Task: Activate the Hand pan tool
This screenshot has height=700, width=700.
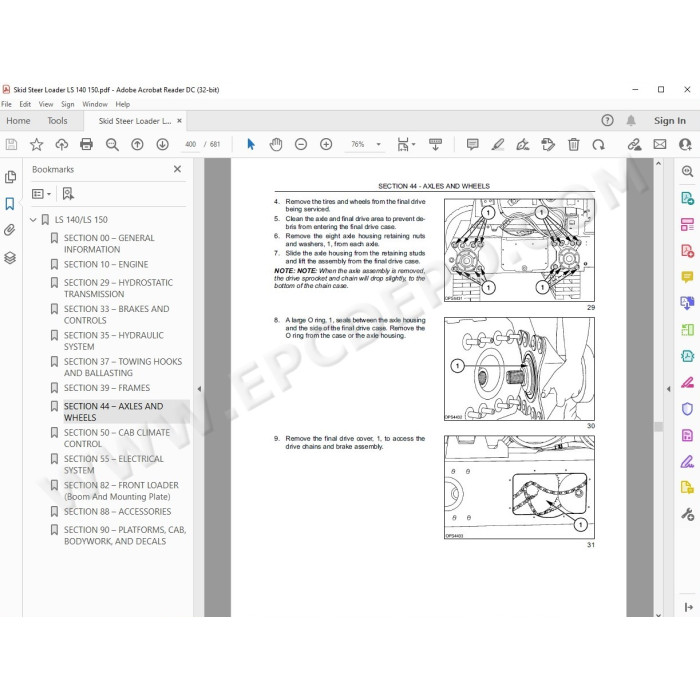Action: point(276,144)
